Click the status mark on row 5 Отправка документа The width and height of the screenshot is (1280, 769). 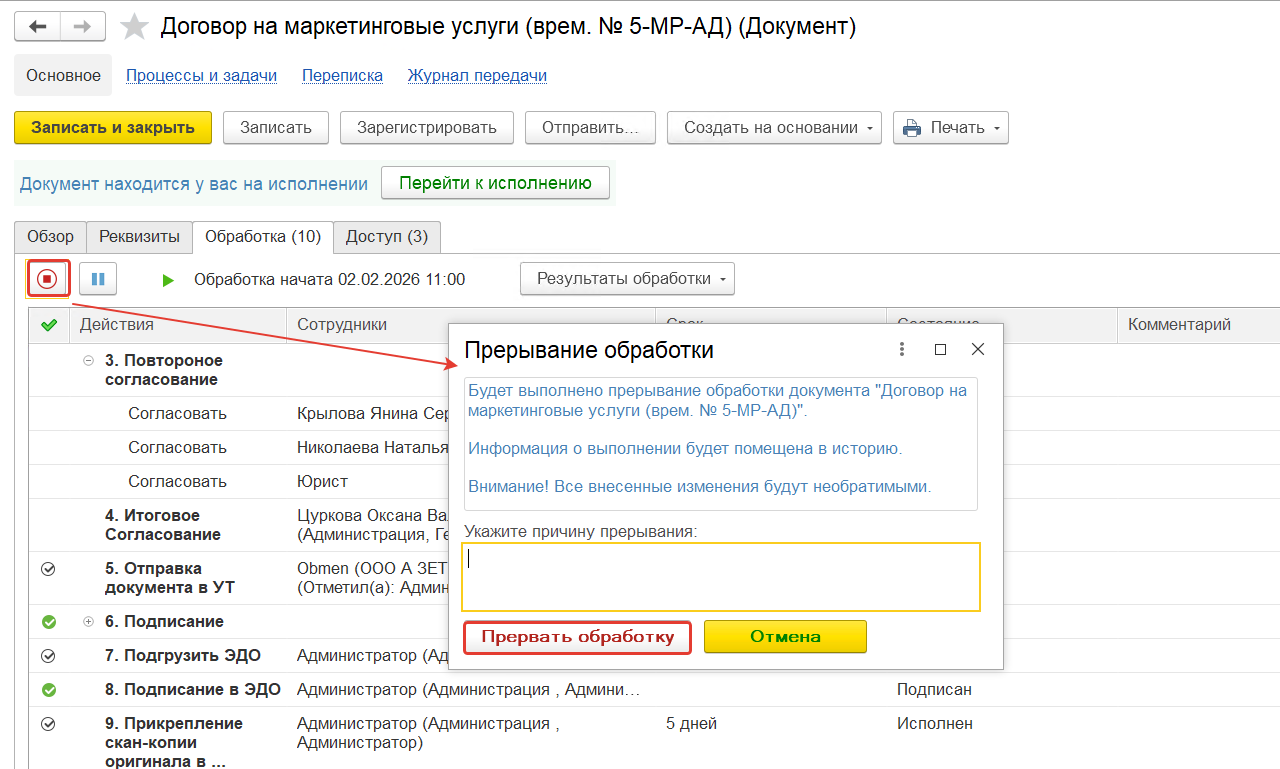[x=48, y=569]
